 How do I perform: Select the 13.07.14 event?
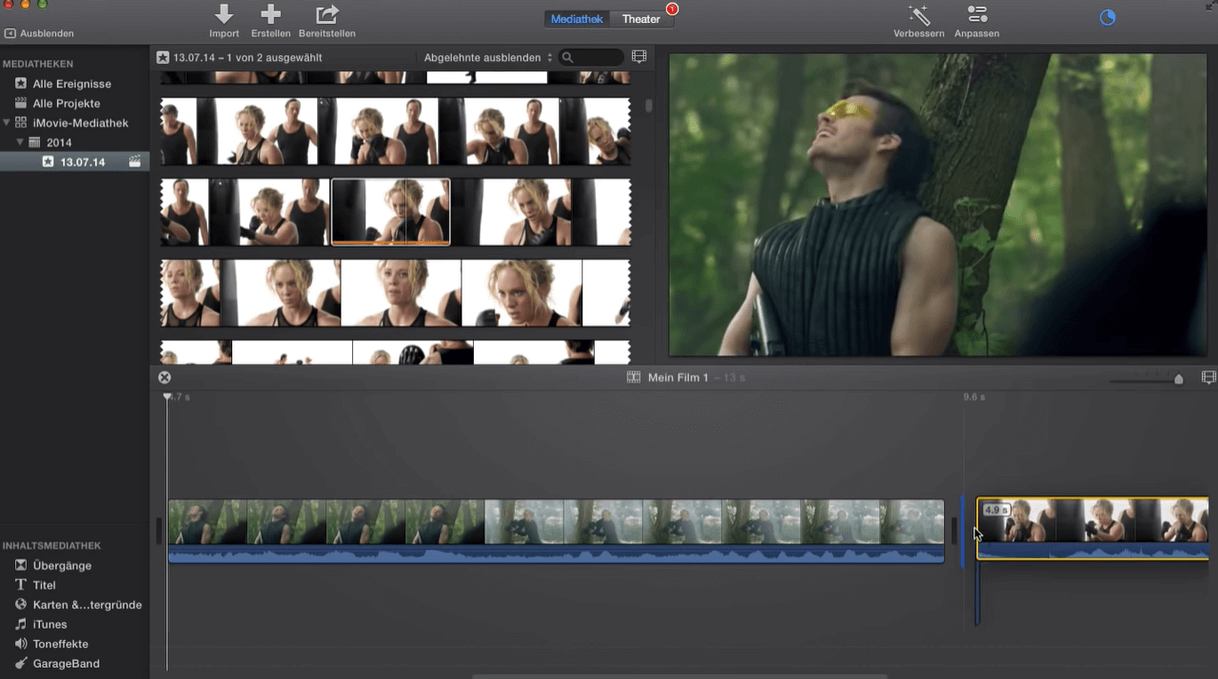tap(82, 162)
